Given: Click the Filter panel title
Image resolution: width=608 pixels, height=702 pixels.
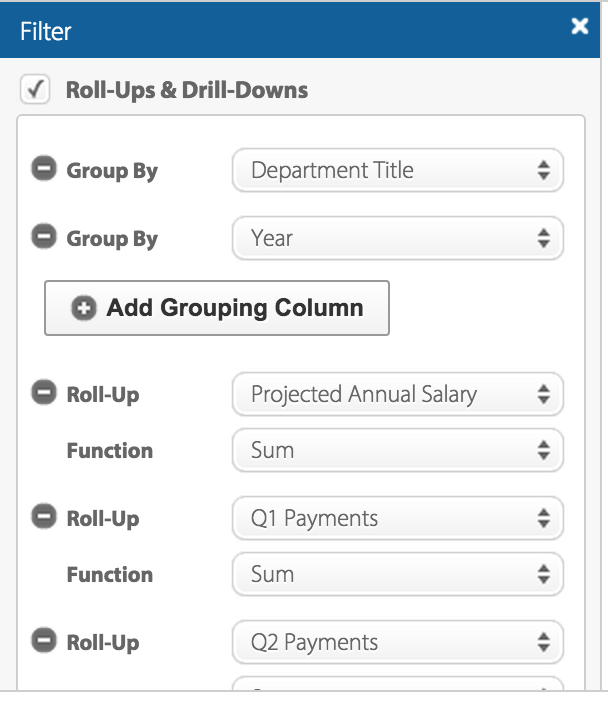Looking at the screenshot, I should tap(46, 31).
